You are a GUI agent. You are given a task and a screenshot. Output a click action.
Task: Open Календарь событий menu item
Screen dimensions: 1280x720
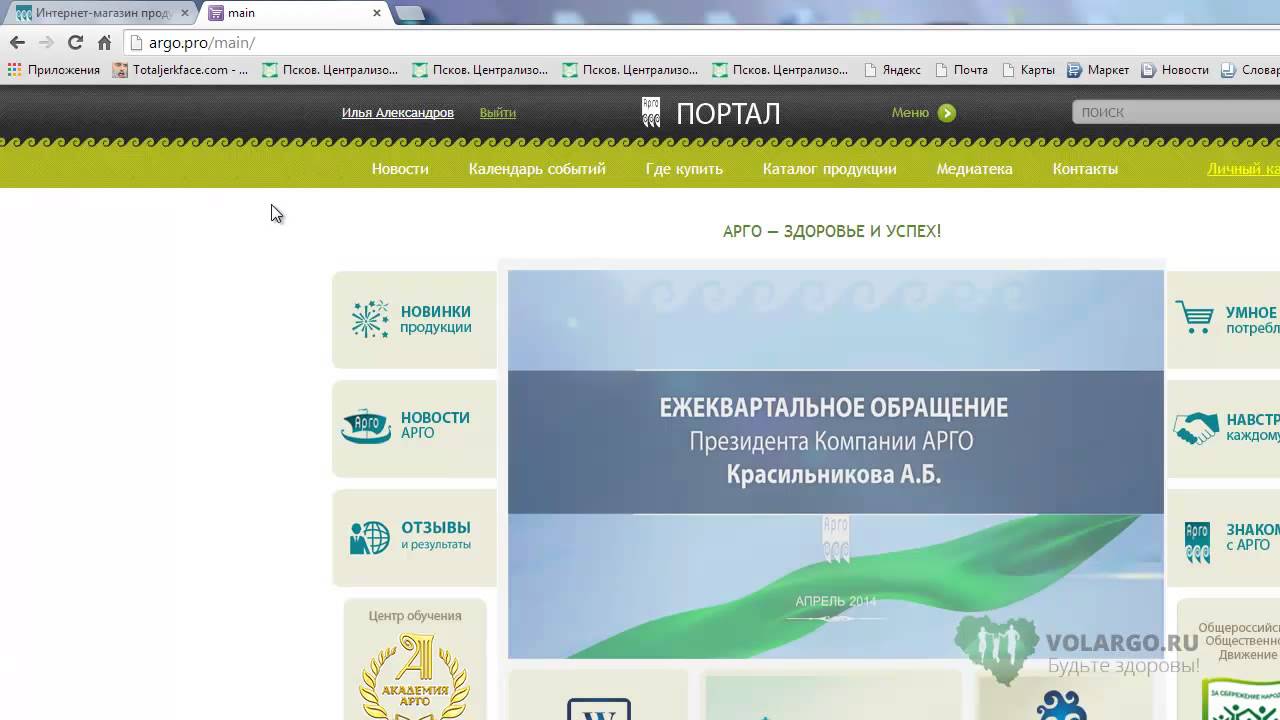coord(537,169)
